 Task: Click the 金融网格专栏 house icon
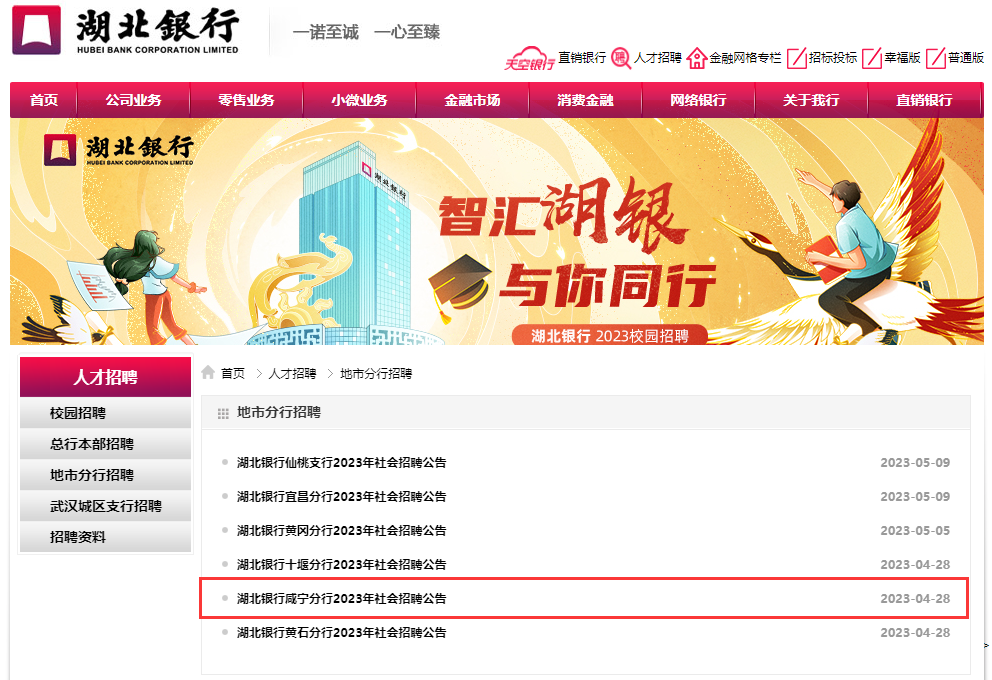(x=697, y=58)
